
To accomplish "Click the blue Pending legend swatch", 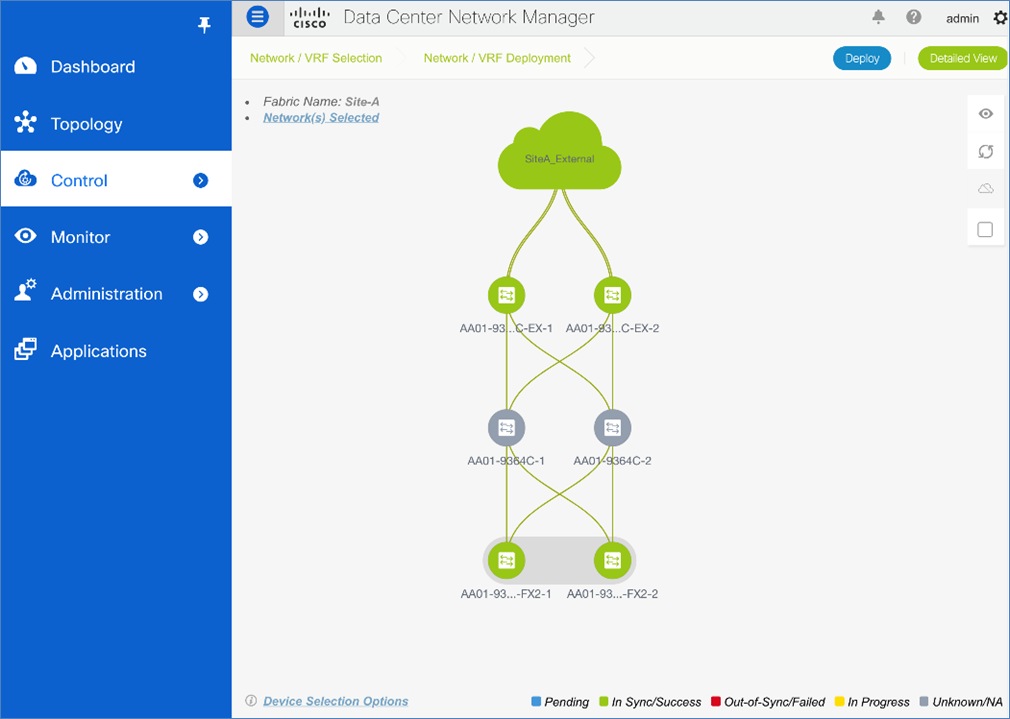I will point(536,701).
